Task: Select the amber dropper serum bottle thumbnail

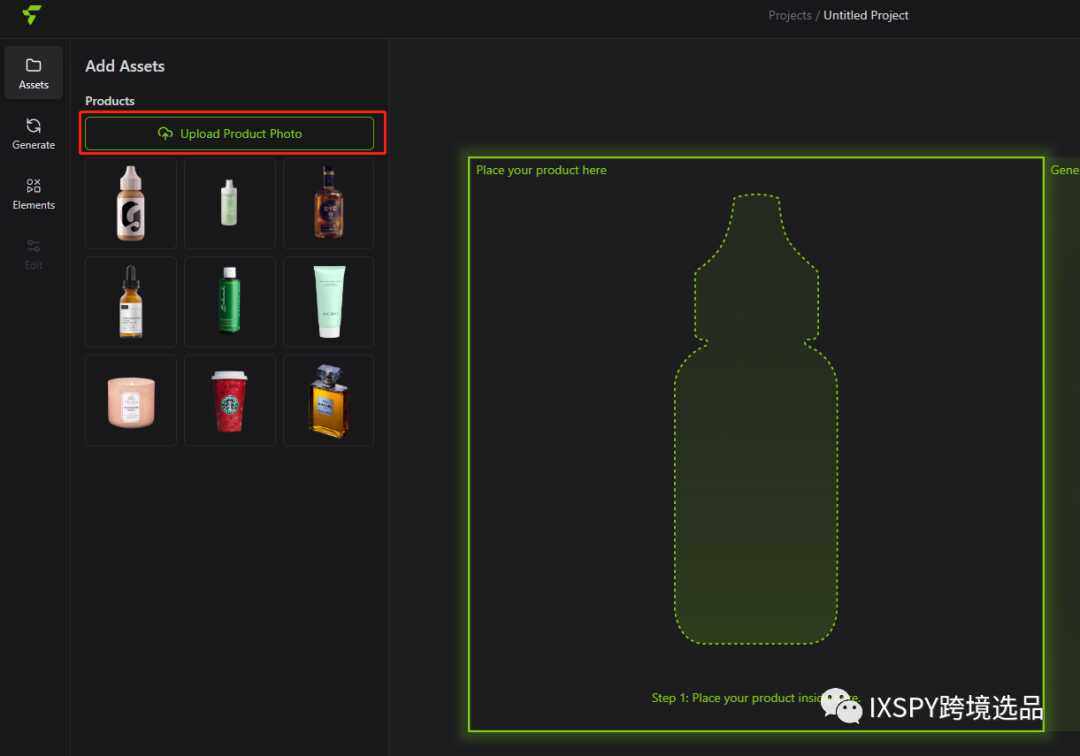Action: pos(131,302)
